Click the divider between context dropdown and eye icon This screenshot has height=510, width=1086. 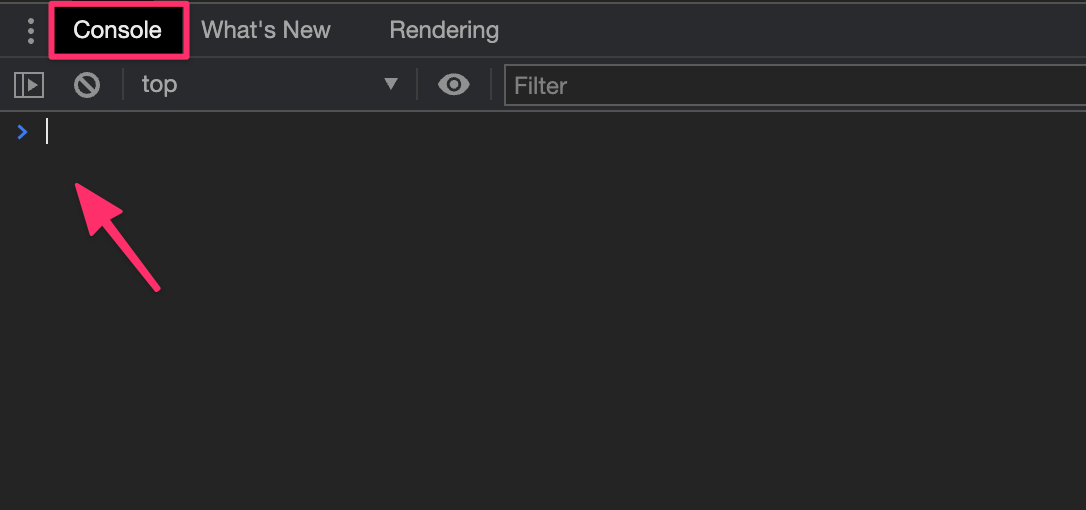[x=417, y=86]
